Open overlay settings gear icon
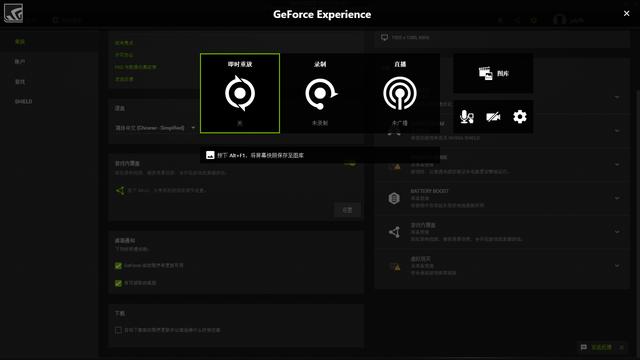 (x=520, y=117)
